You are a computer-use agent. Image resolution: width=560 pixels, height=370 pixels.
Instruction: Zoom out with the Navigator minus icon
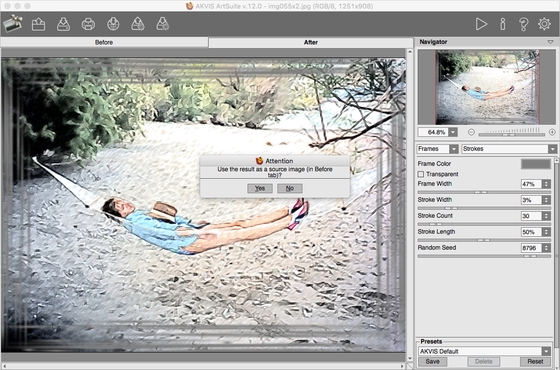pyautogui.click(x=471, y=132)
